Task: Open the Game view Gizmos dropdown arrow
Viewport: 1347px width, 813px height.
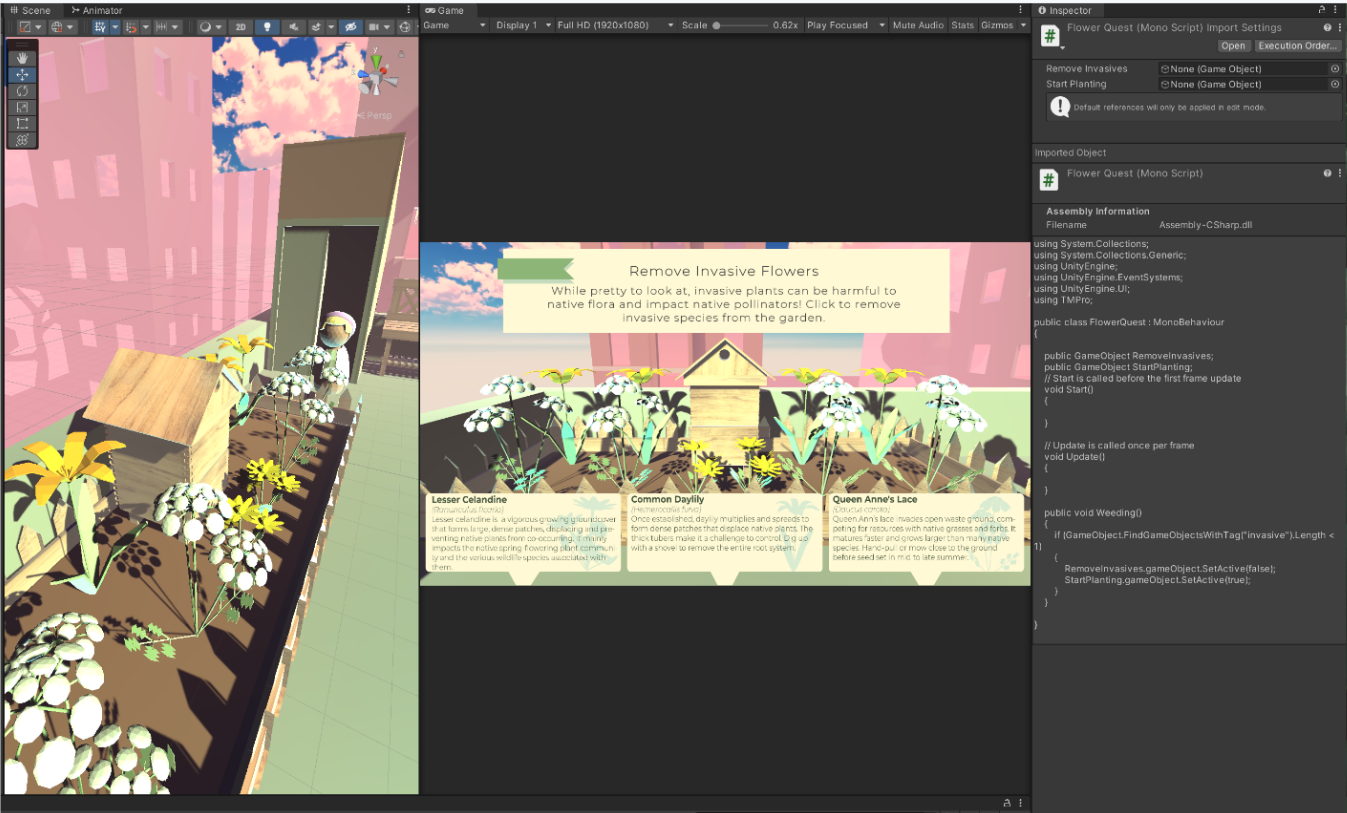Action: pos(1023,25)
